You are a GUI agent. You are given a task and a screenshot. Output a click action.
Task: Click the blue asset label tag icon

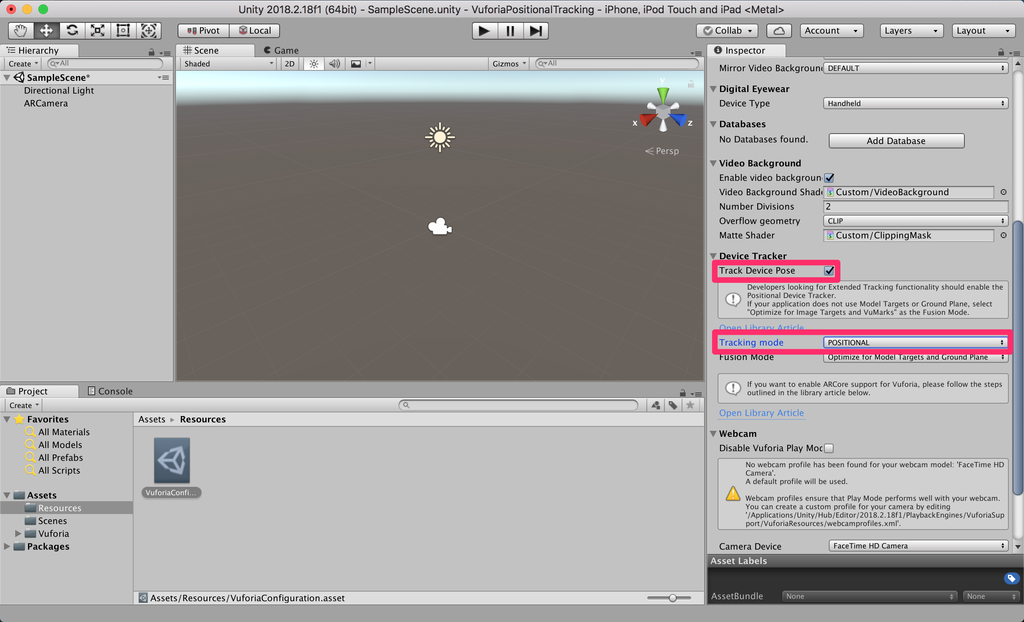(x=1011, y=578)
